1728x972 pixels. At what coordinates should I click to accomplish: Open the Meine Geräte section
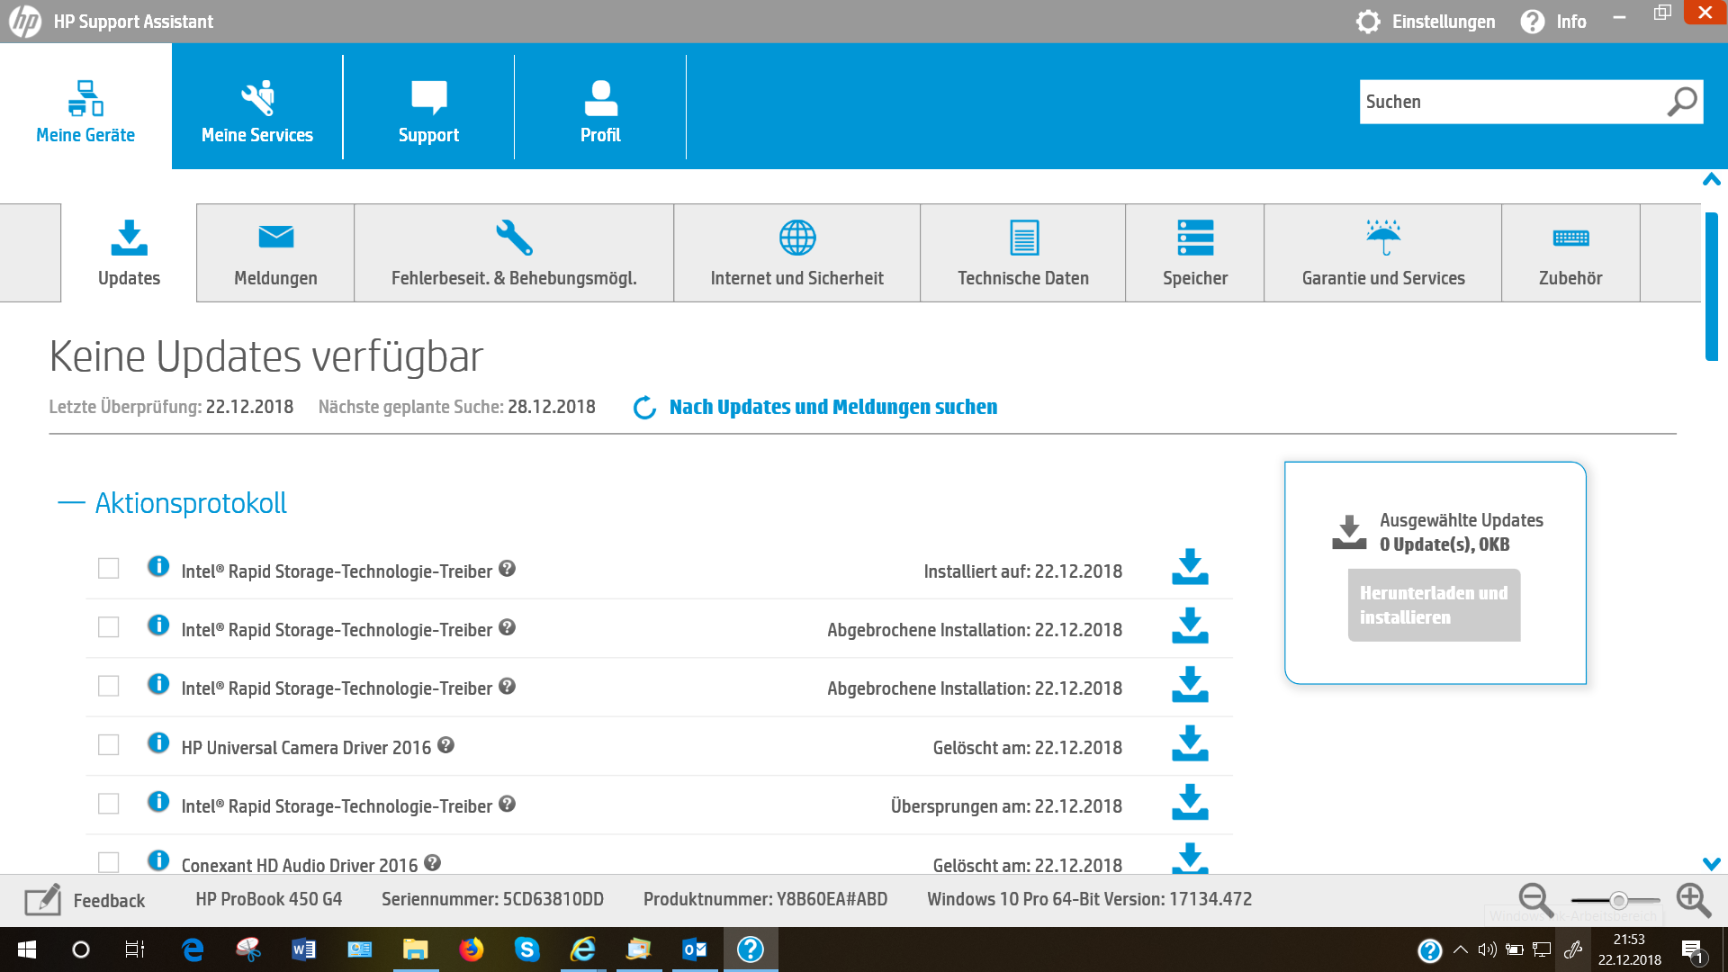pos(86,106)
